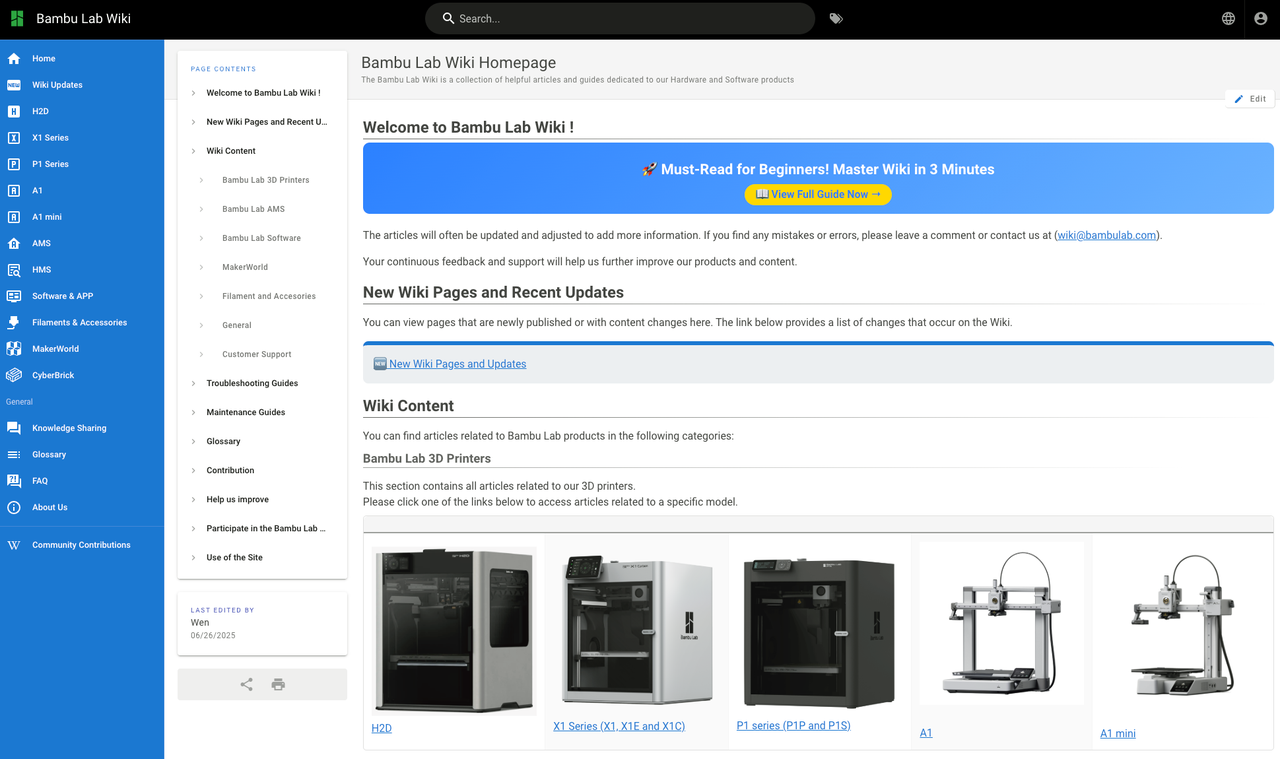
Task: Click the magnifier icon in the search bar
Action: pyautogui.click(x=449, y=19)
